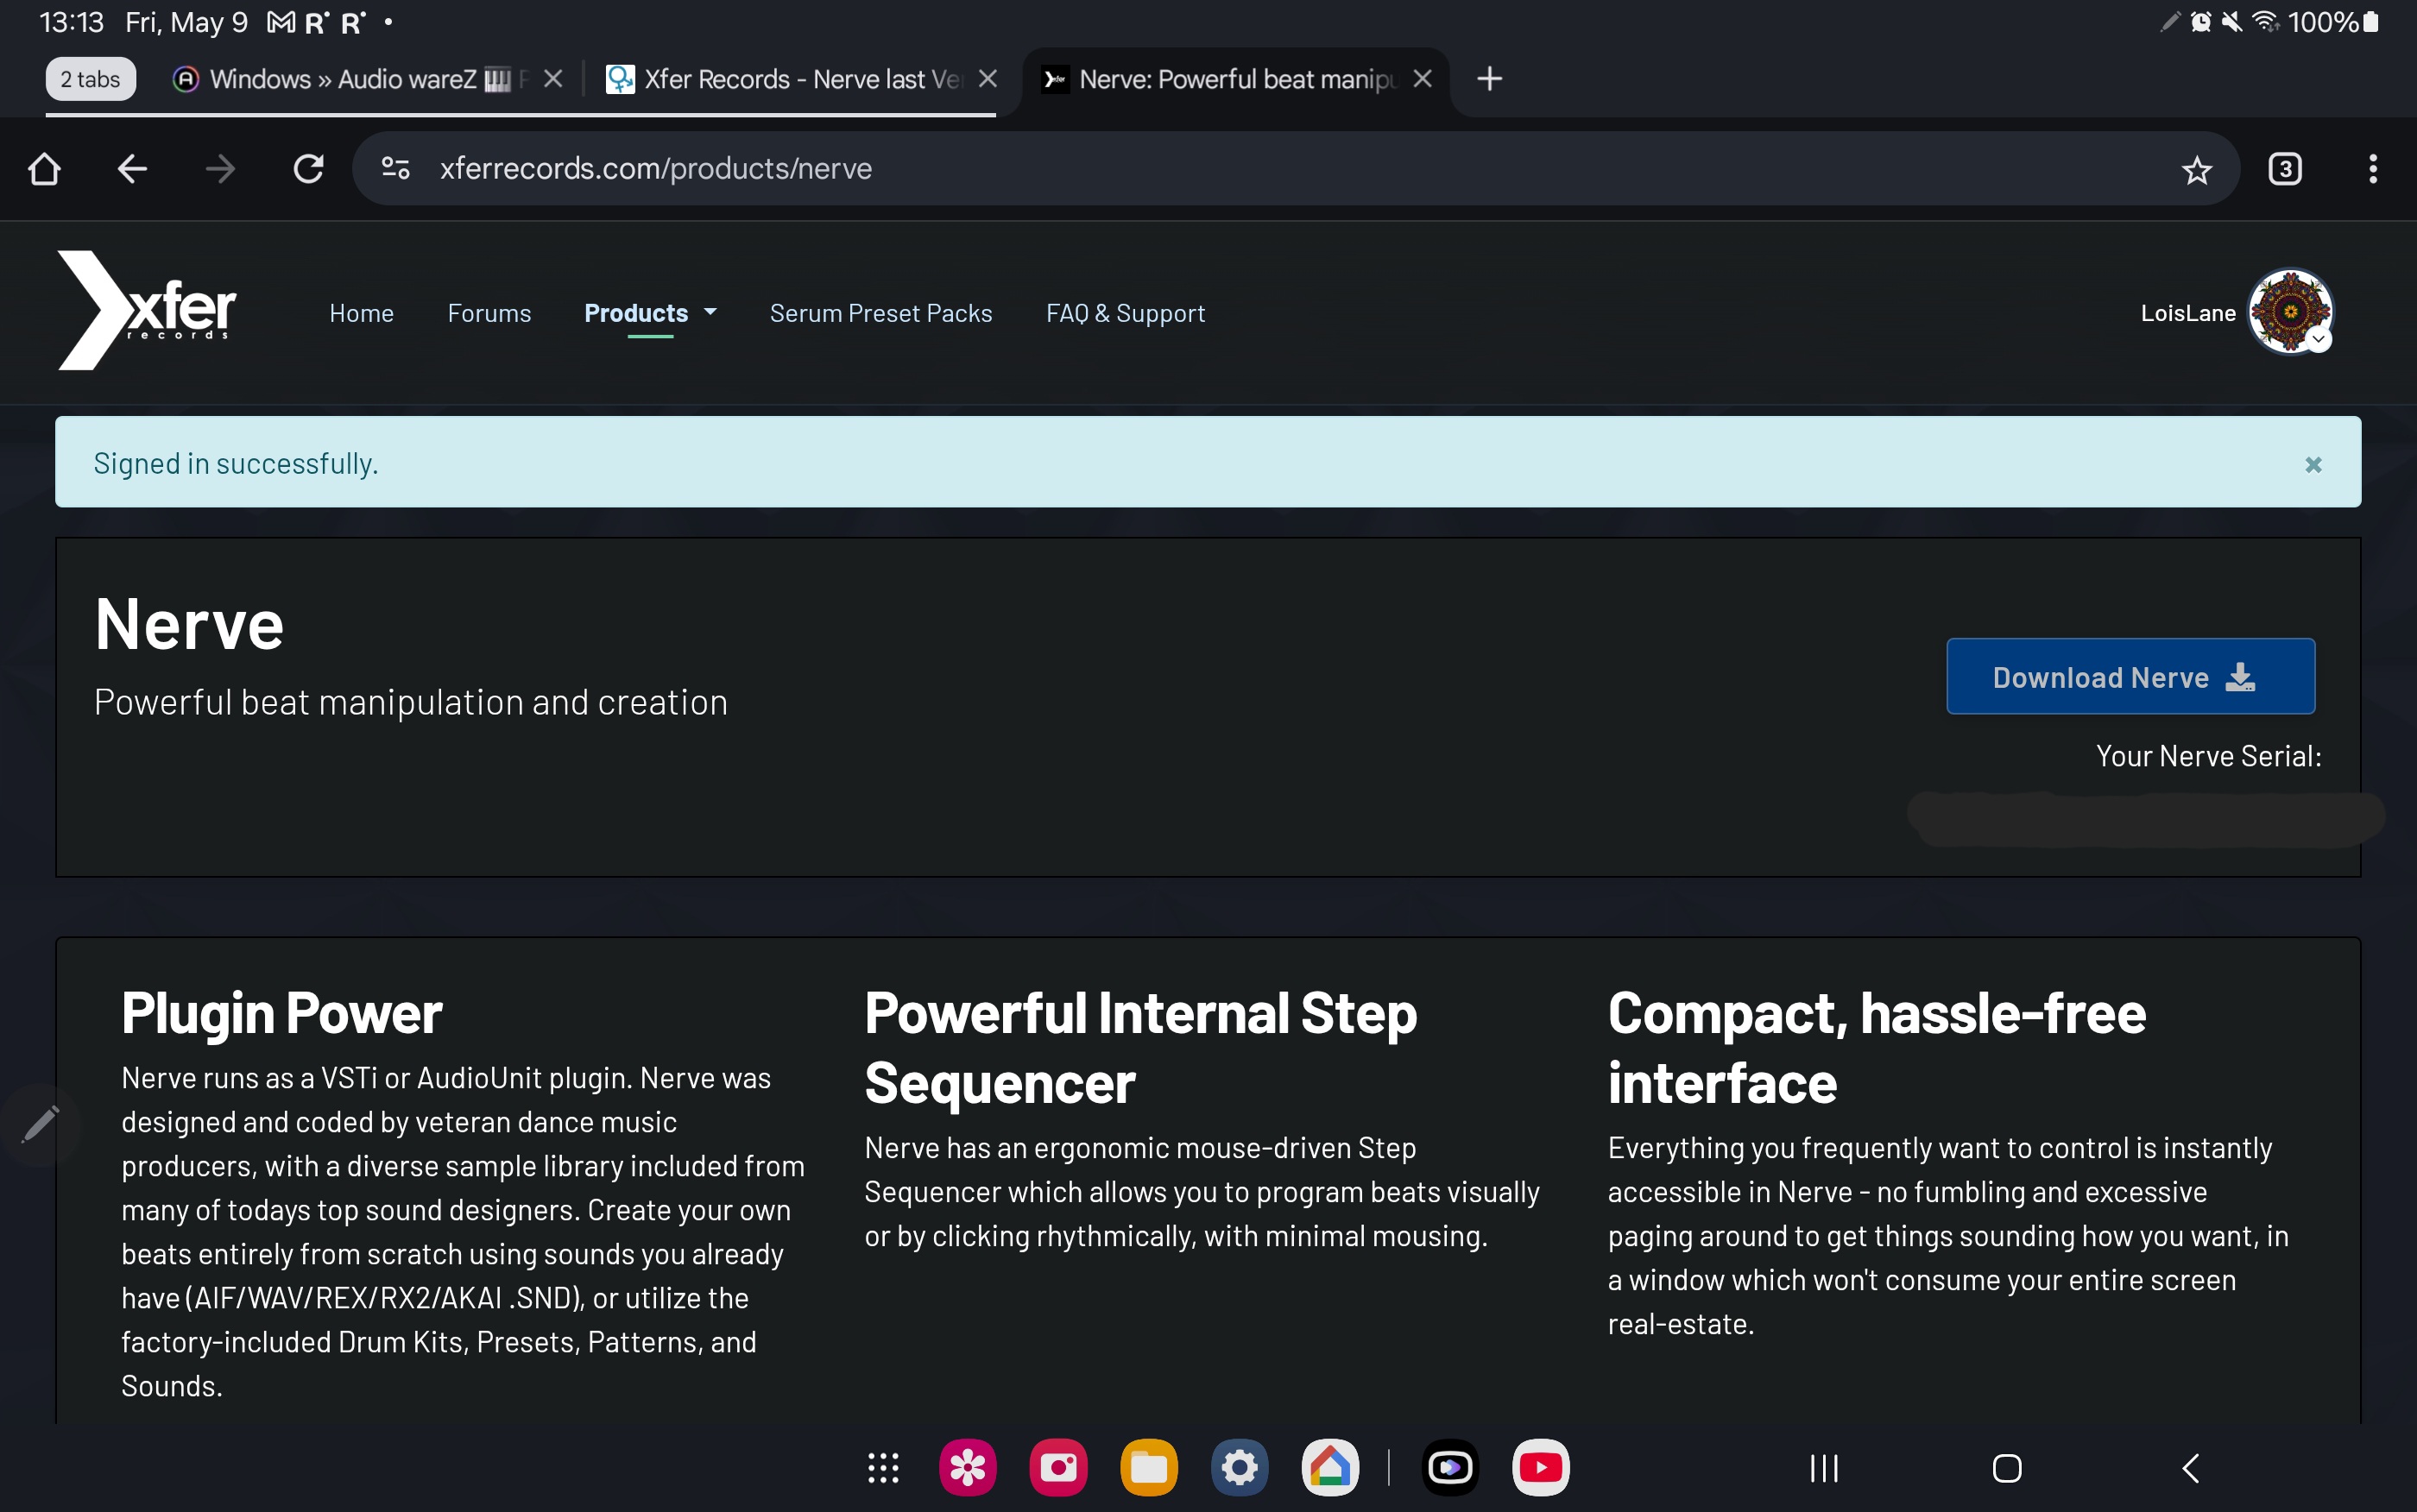Open Chrome three-dot menu
The height and width of the screenshot is (1512, 2417).
pyautogui.click(x=2373, y=169)
